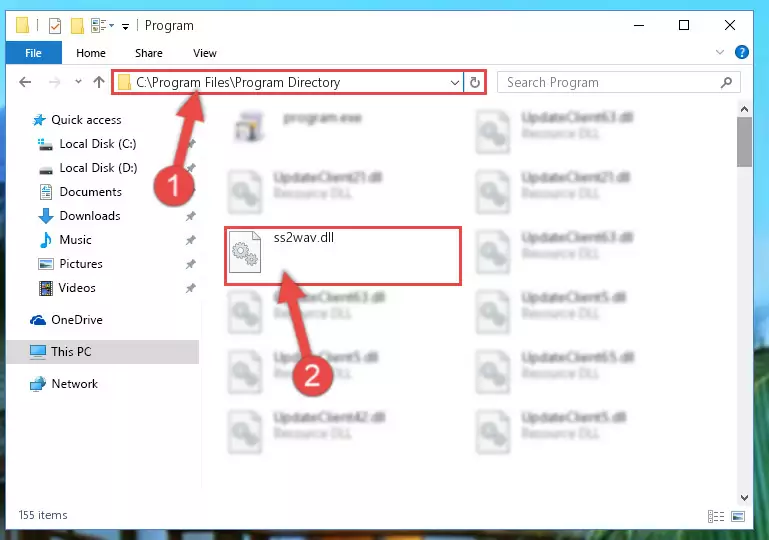
Task: Expand the ribbon chevron
Action: [x=719, y=52]
